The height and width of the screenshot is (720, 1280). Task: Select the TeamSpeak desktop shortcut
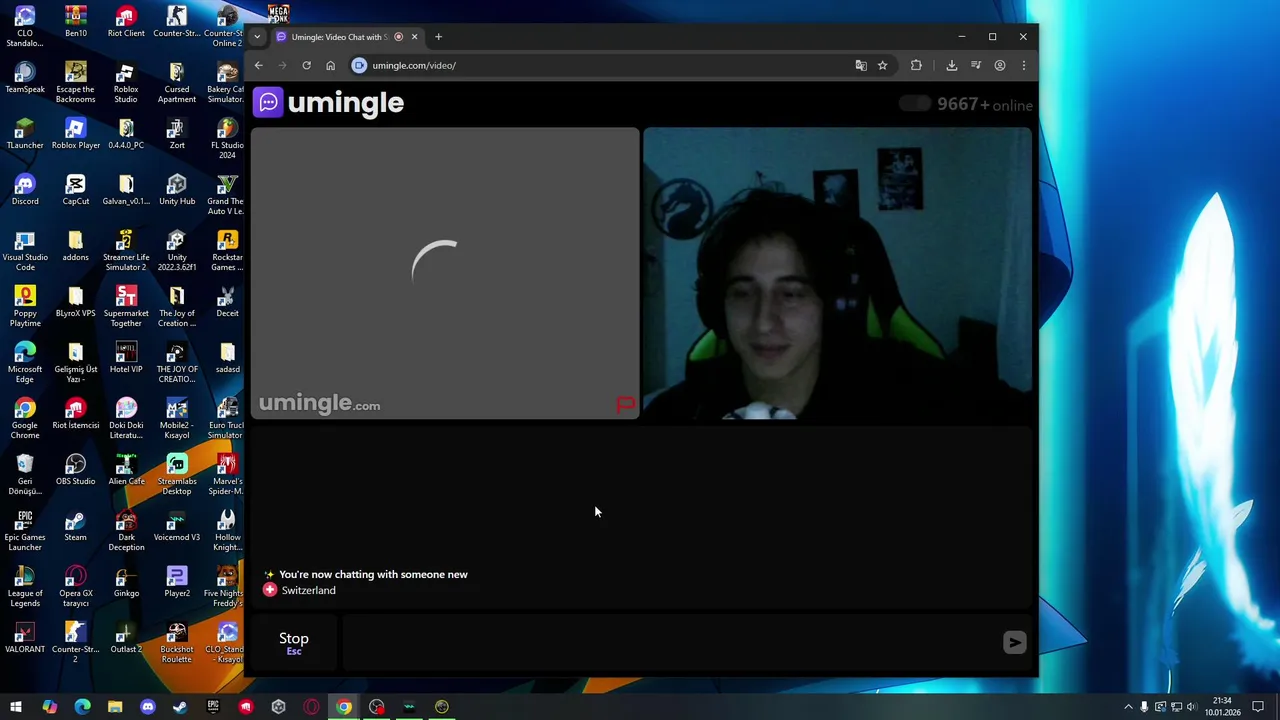pyautogui.click(x=25, y=76)
